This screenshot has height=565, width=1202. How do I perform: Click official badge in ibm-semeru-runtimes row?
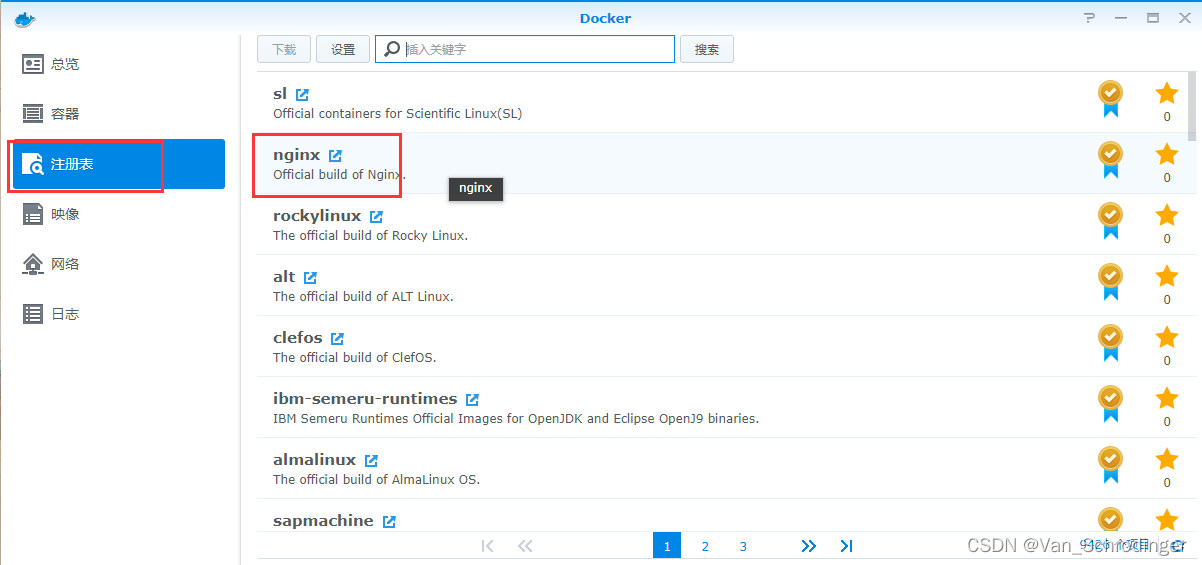1110,404
